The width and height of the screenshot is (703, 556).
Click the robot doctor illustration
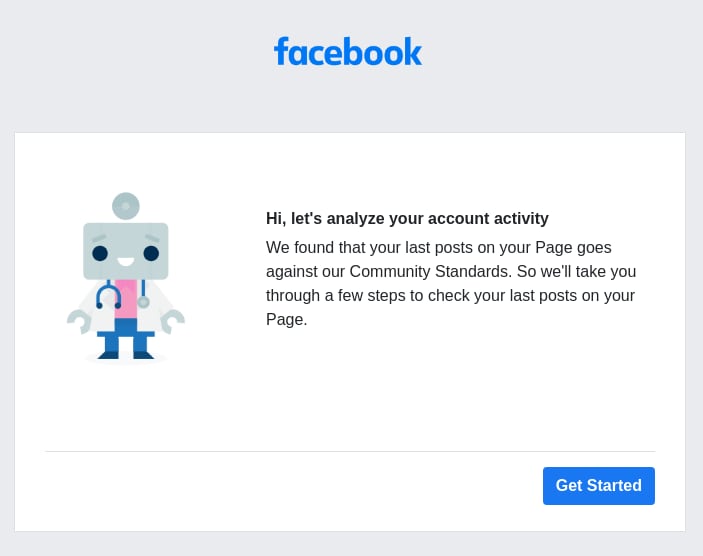point(126,278)
